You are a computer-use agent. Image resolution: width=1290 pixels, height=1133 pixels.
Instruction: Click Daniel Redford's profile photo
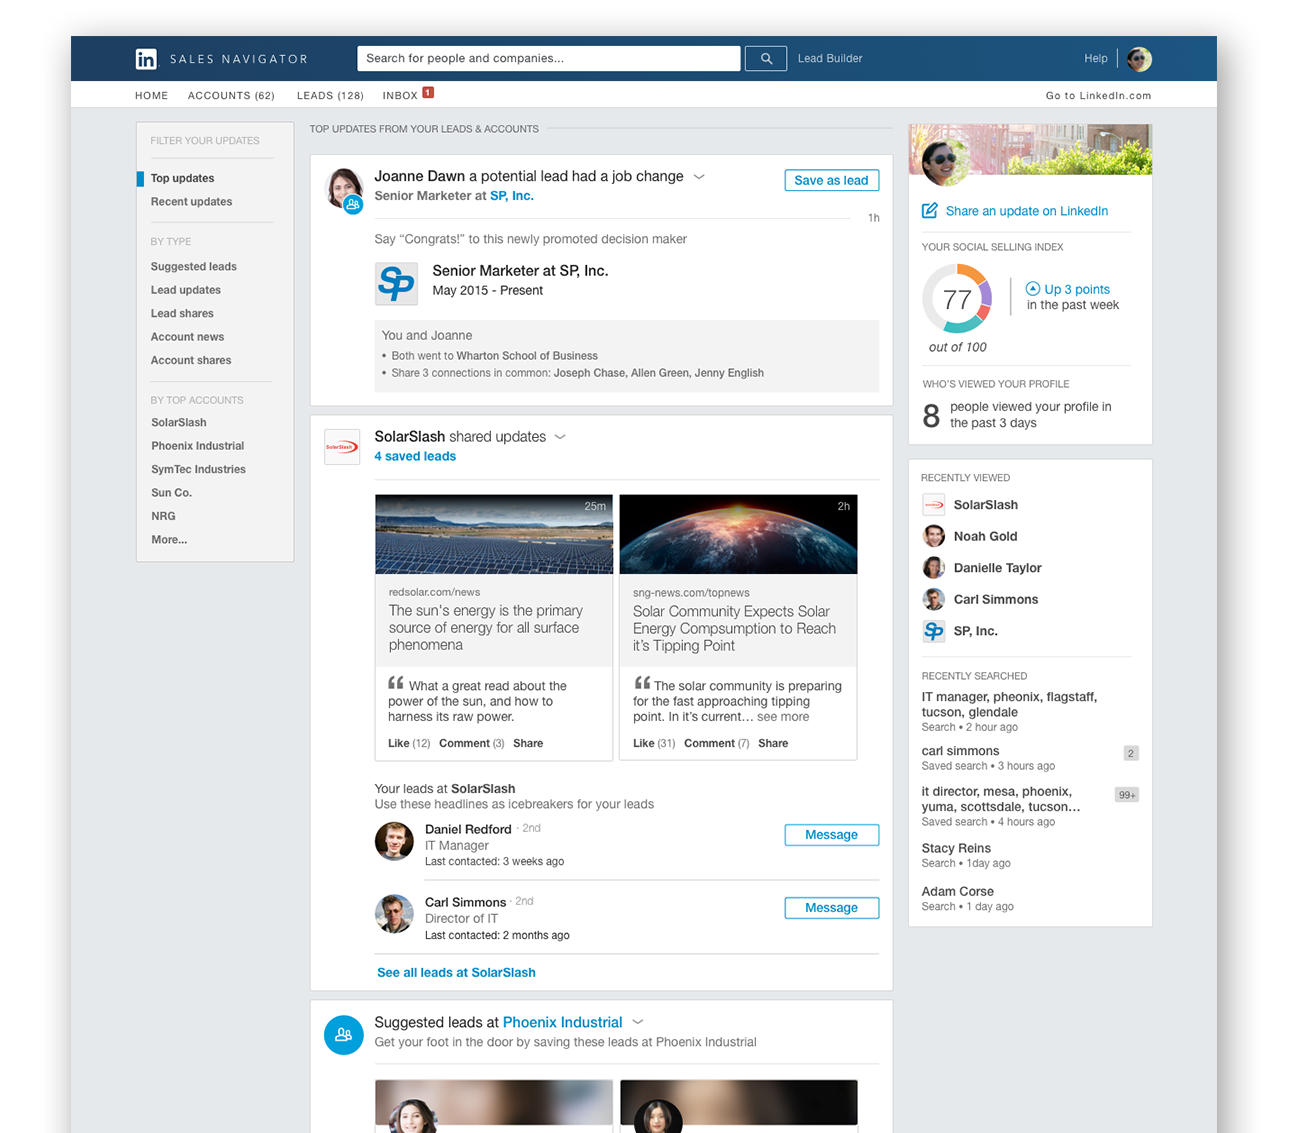pyautogui.click(x=394, y=841)
